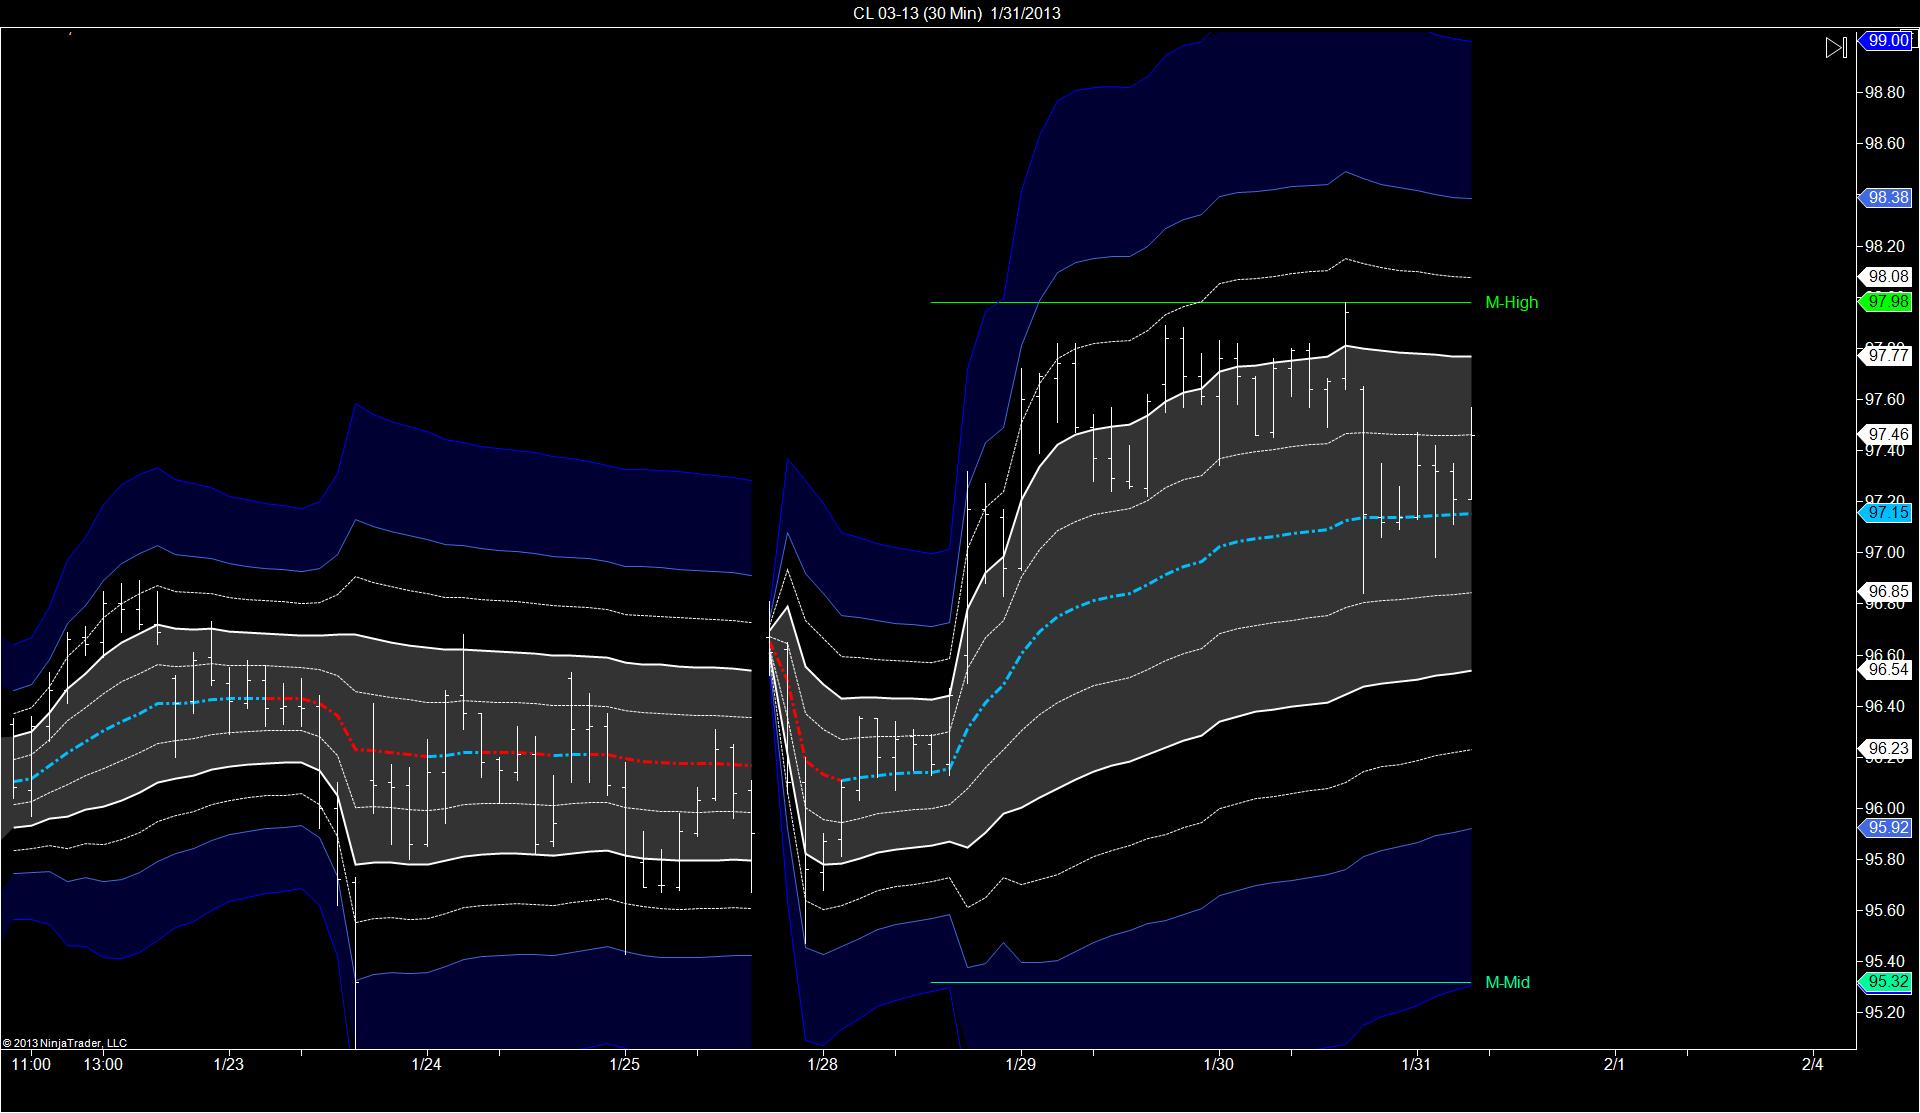Click the chart title CL 03-13 (30 Min)
Screen dimensions: 1920x1113
point(917,13)
